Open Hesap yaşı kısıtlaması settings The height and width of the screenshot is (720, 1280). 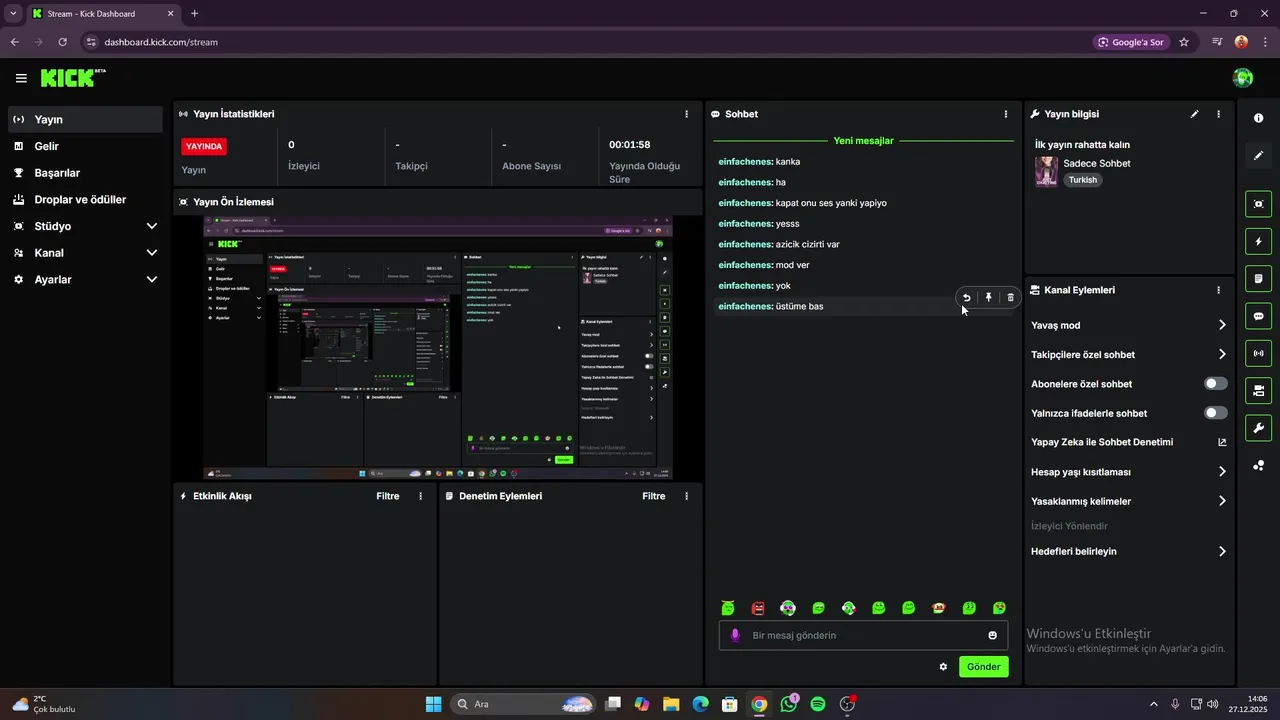point(1129,472)
